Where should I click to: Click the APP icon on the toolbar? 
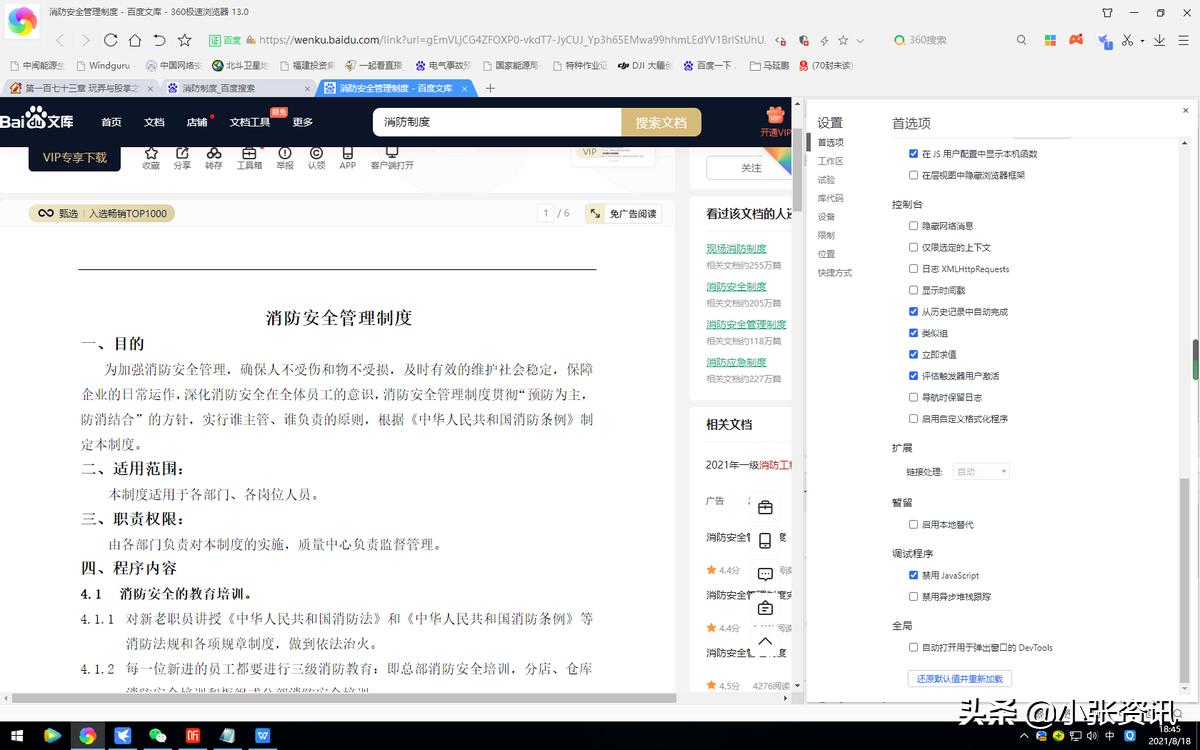[x=347, y=153]
